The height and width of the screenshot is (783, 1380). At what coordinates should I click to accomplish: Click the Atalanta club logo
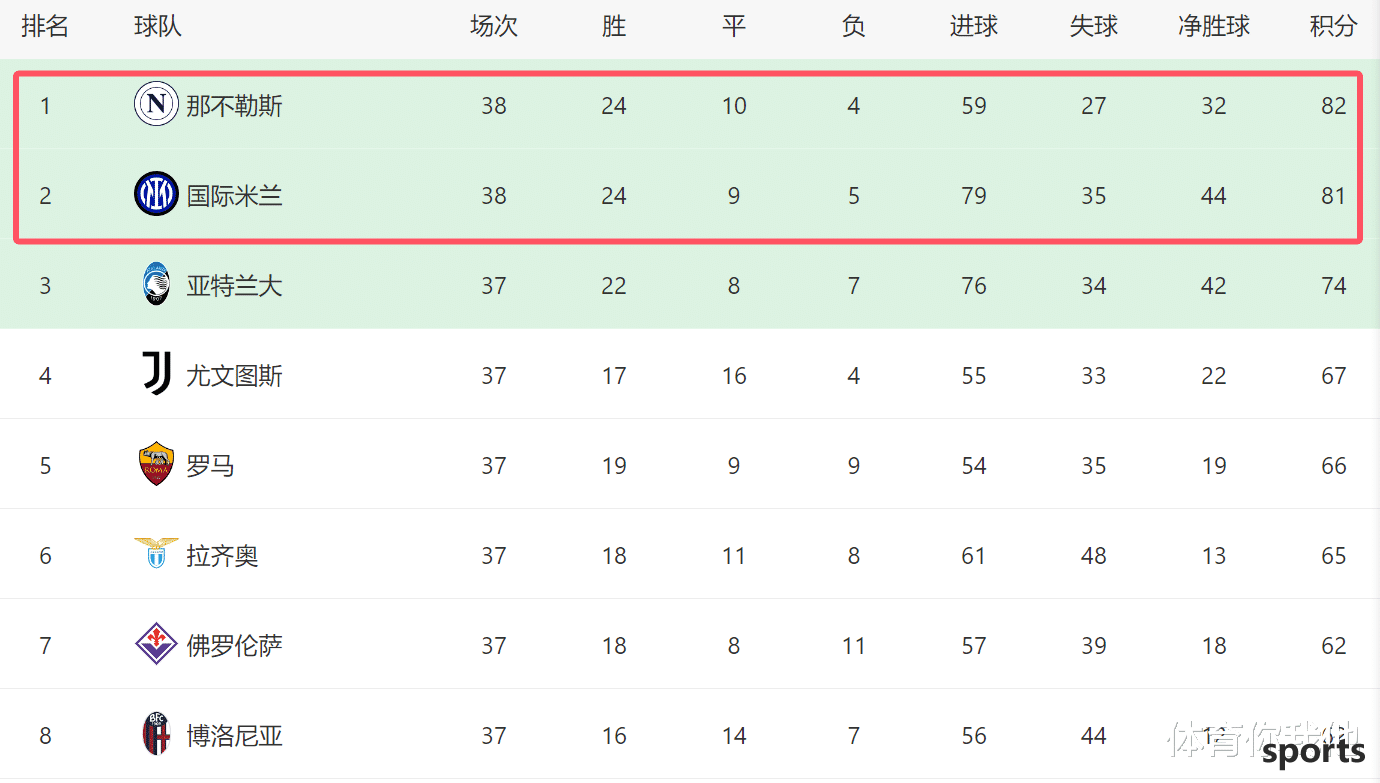[x=156, y=284]
